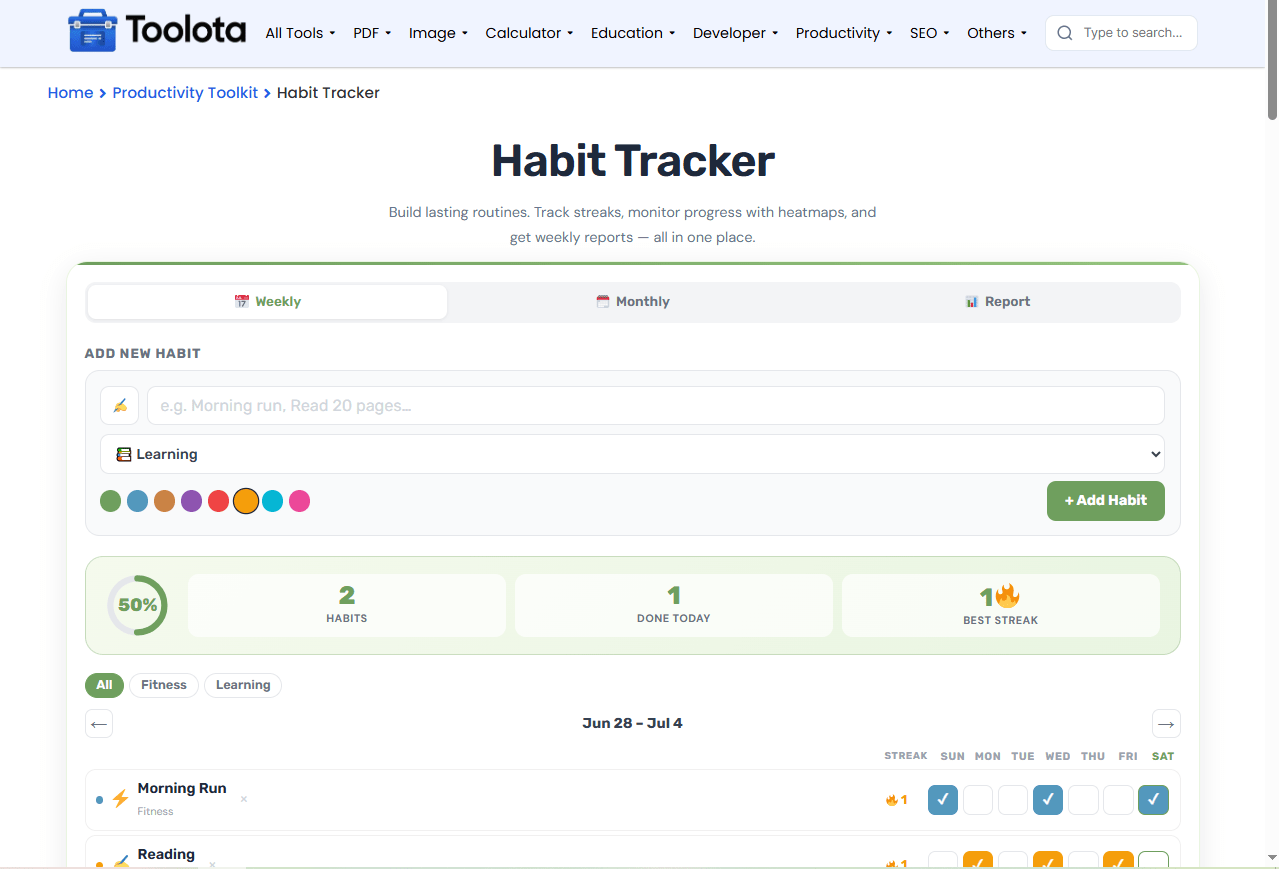The image size is (1279, 869).
Task: Uncheck Morning Run on Wednesday
Action: 1048,800
